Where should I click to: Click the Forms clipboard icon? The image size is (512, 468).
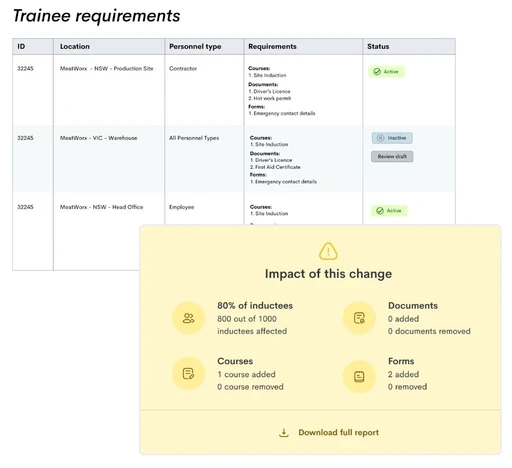coord(359,377)
